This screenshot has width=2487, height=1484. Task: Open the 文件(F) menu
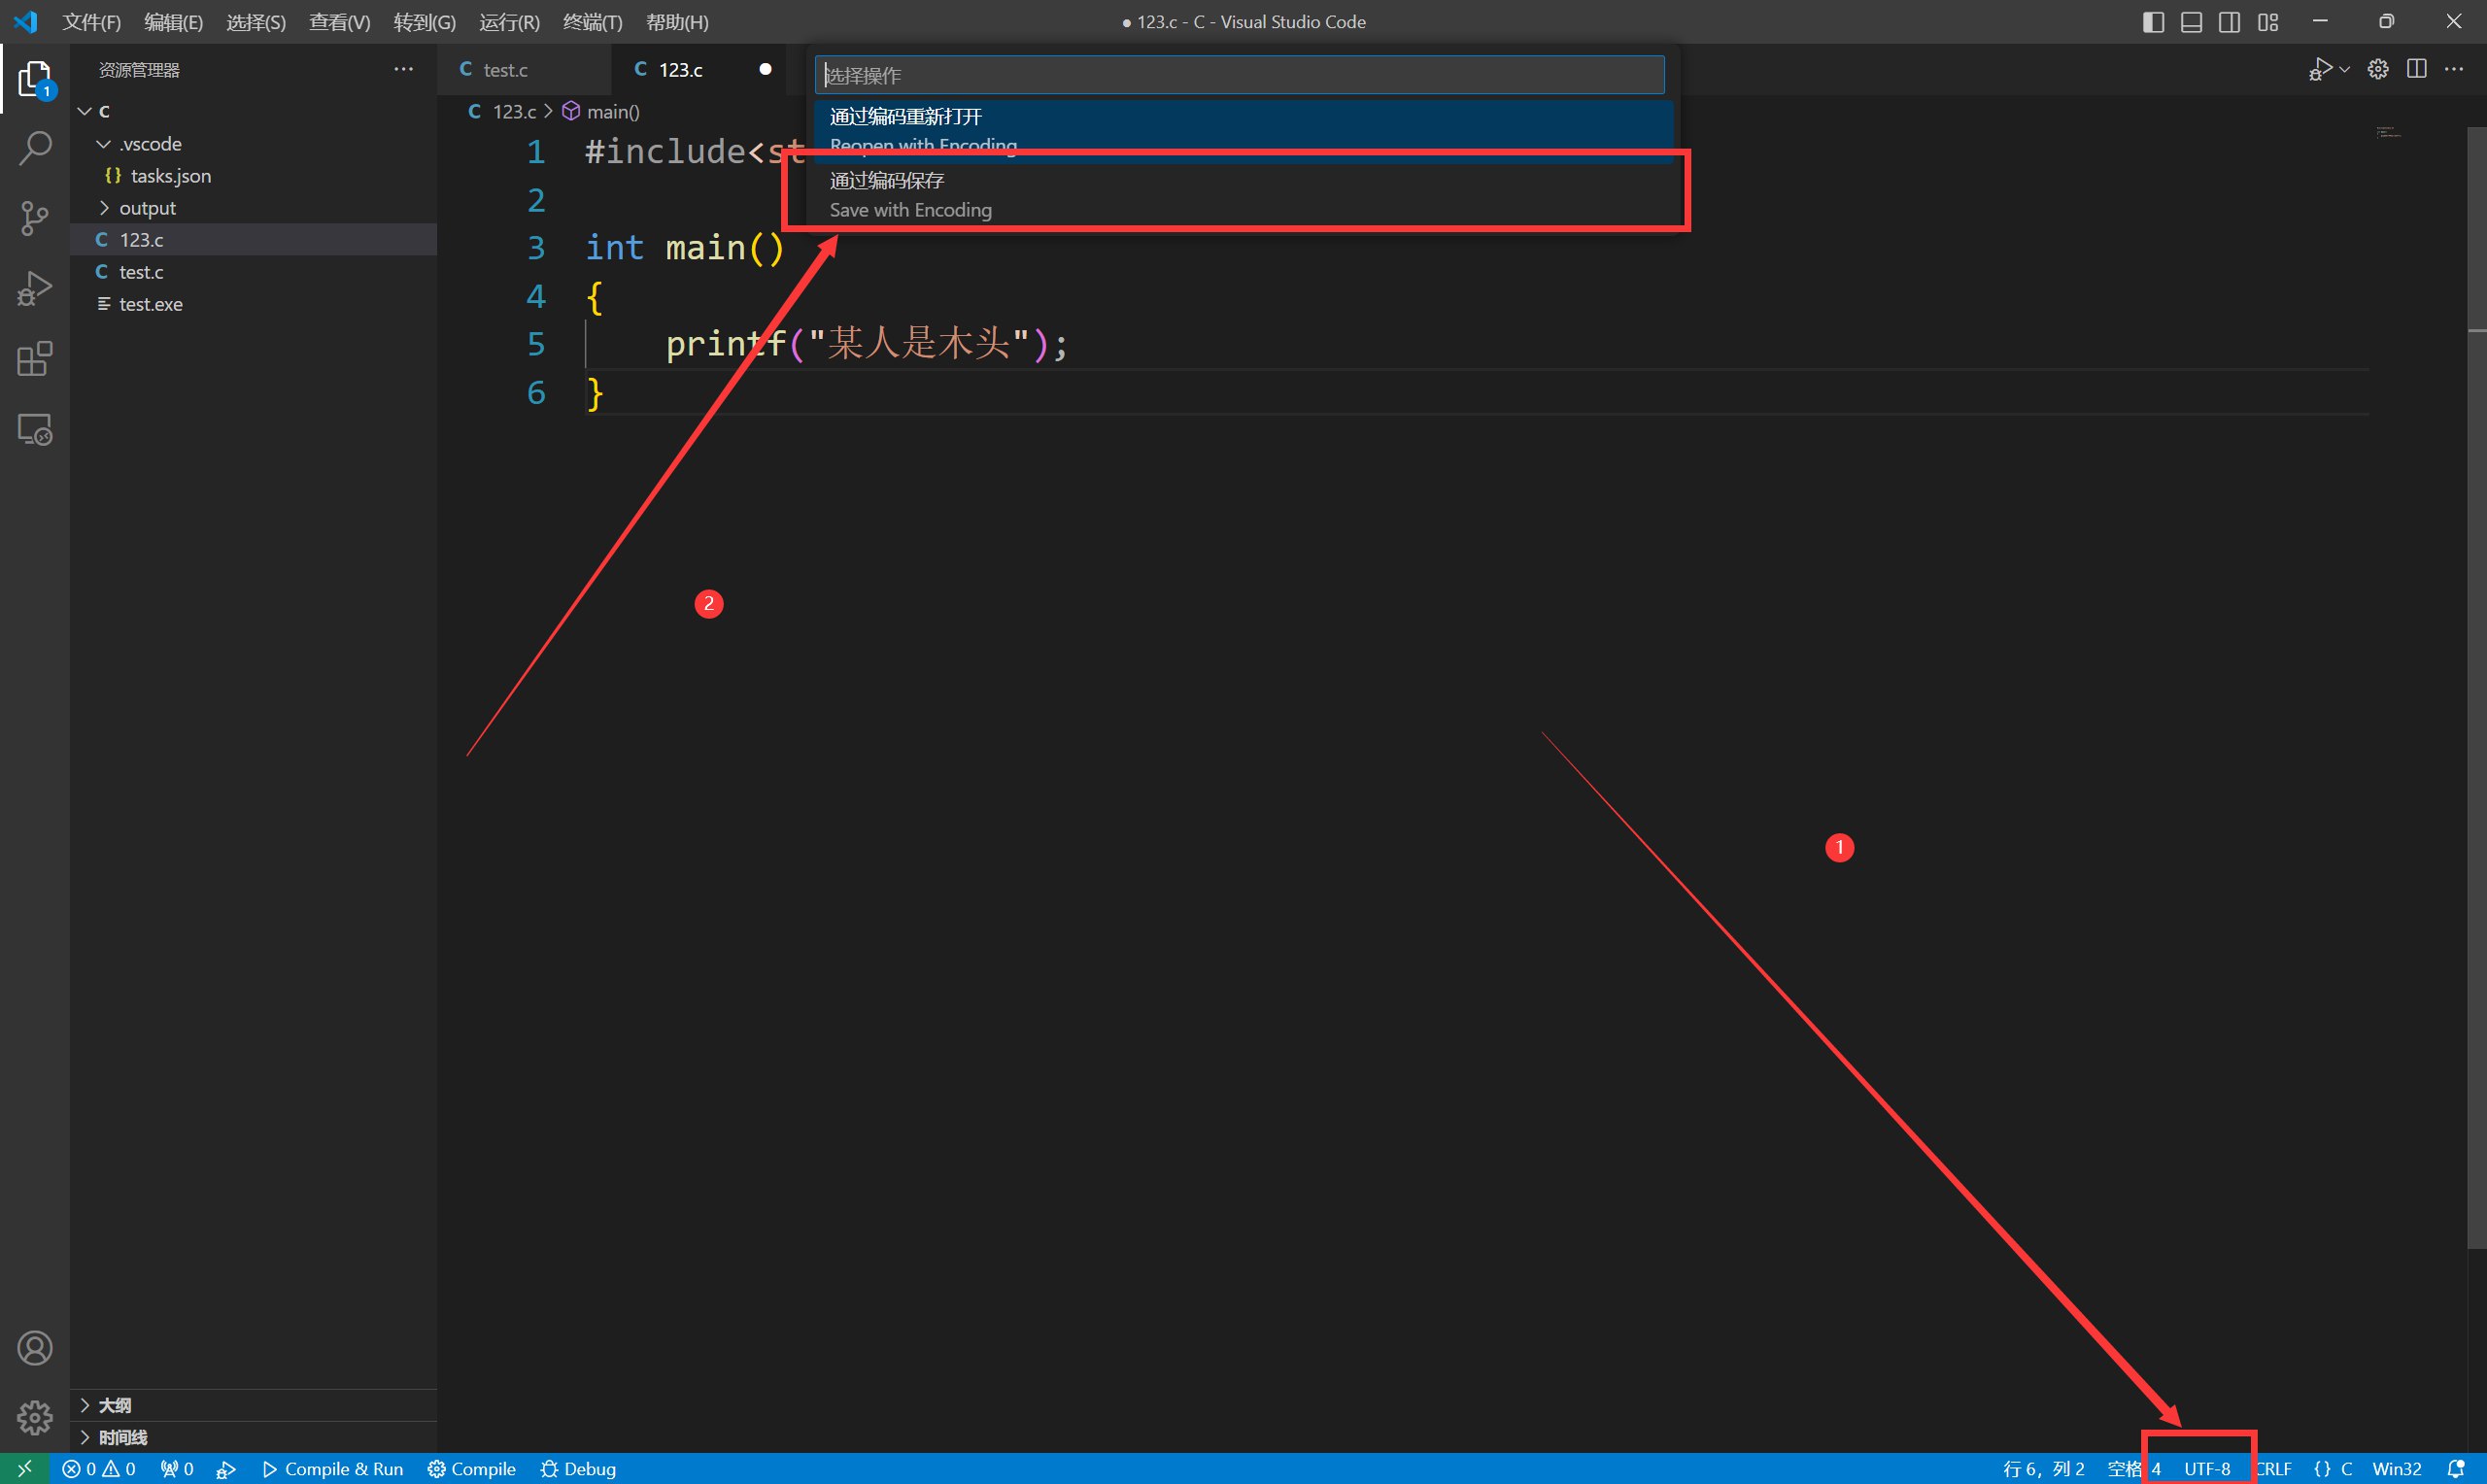pyautogui.click(x=91, y=22)
